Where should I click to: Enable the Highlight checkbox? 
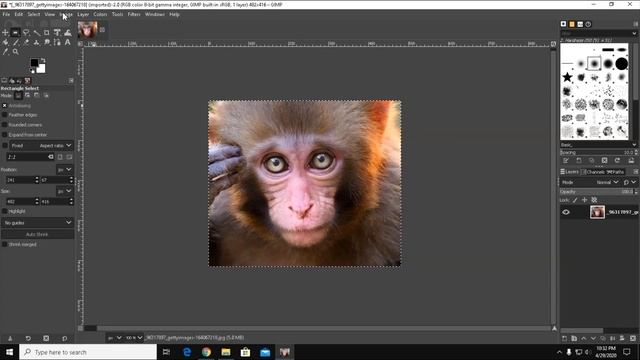[x=5, y=211]
